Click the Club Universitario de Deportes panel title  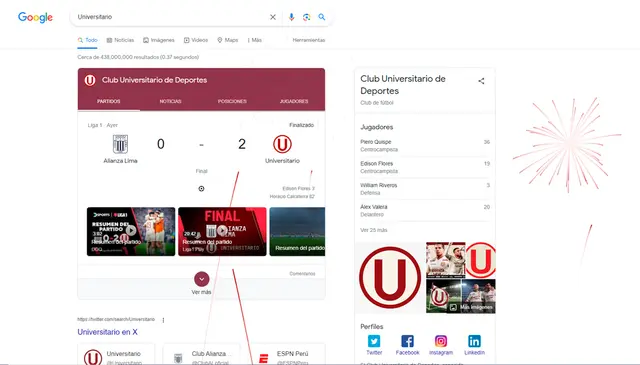click(x=403, y=85)
